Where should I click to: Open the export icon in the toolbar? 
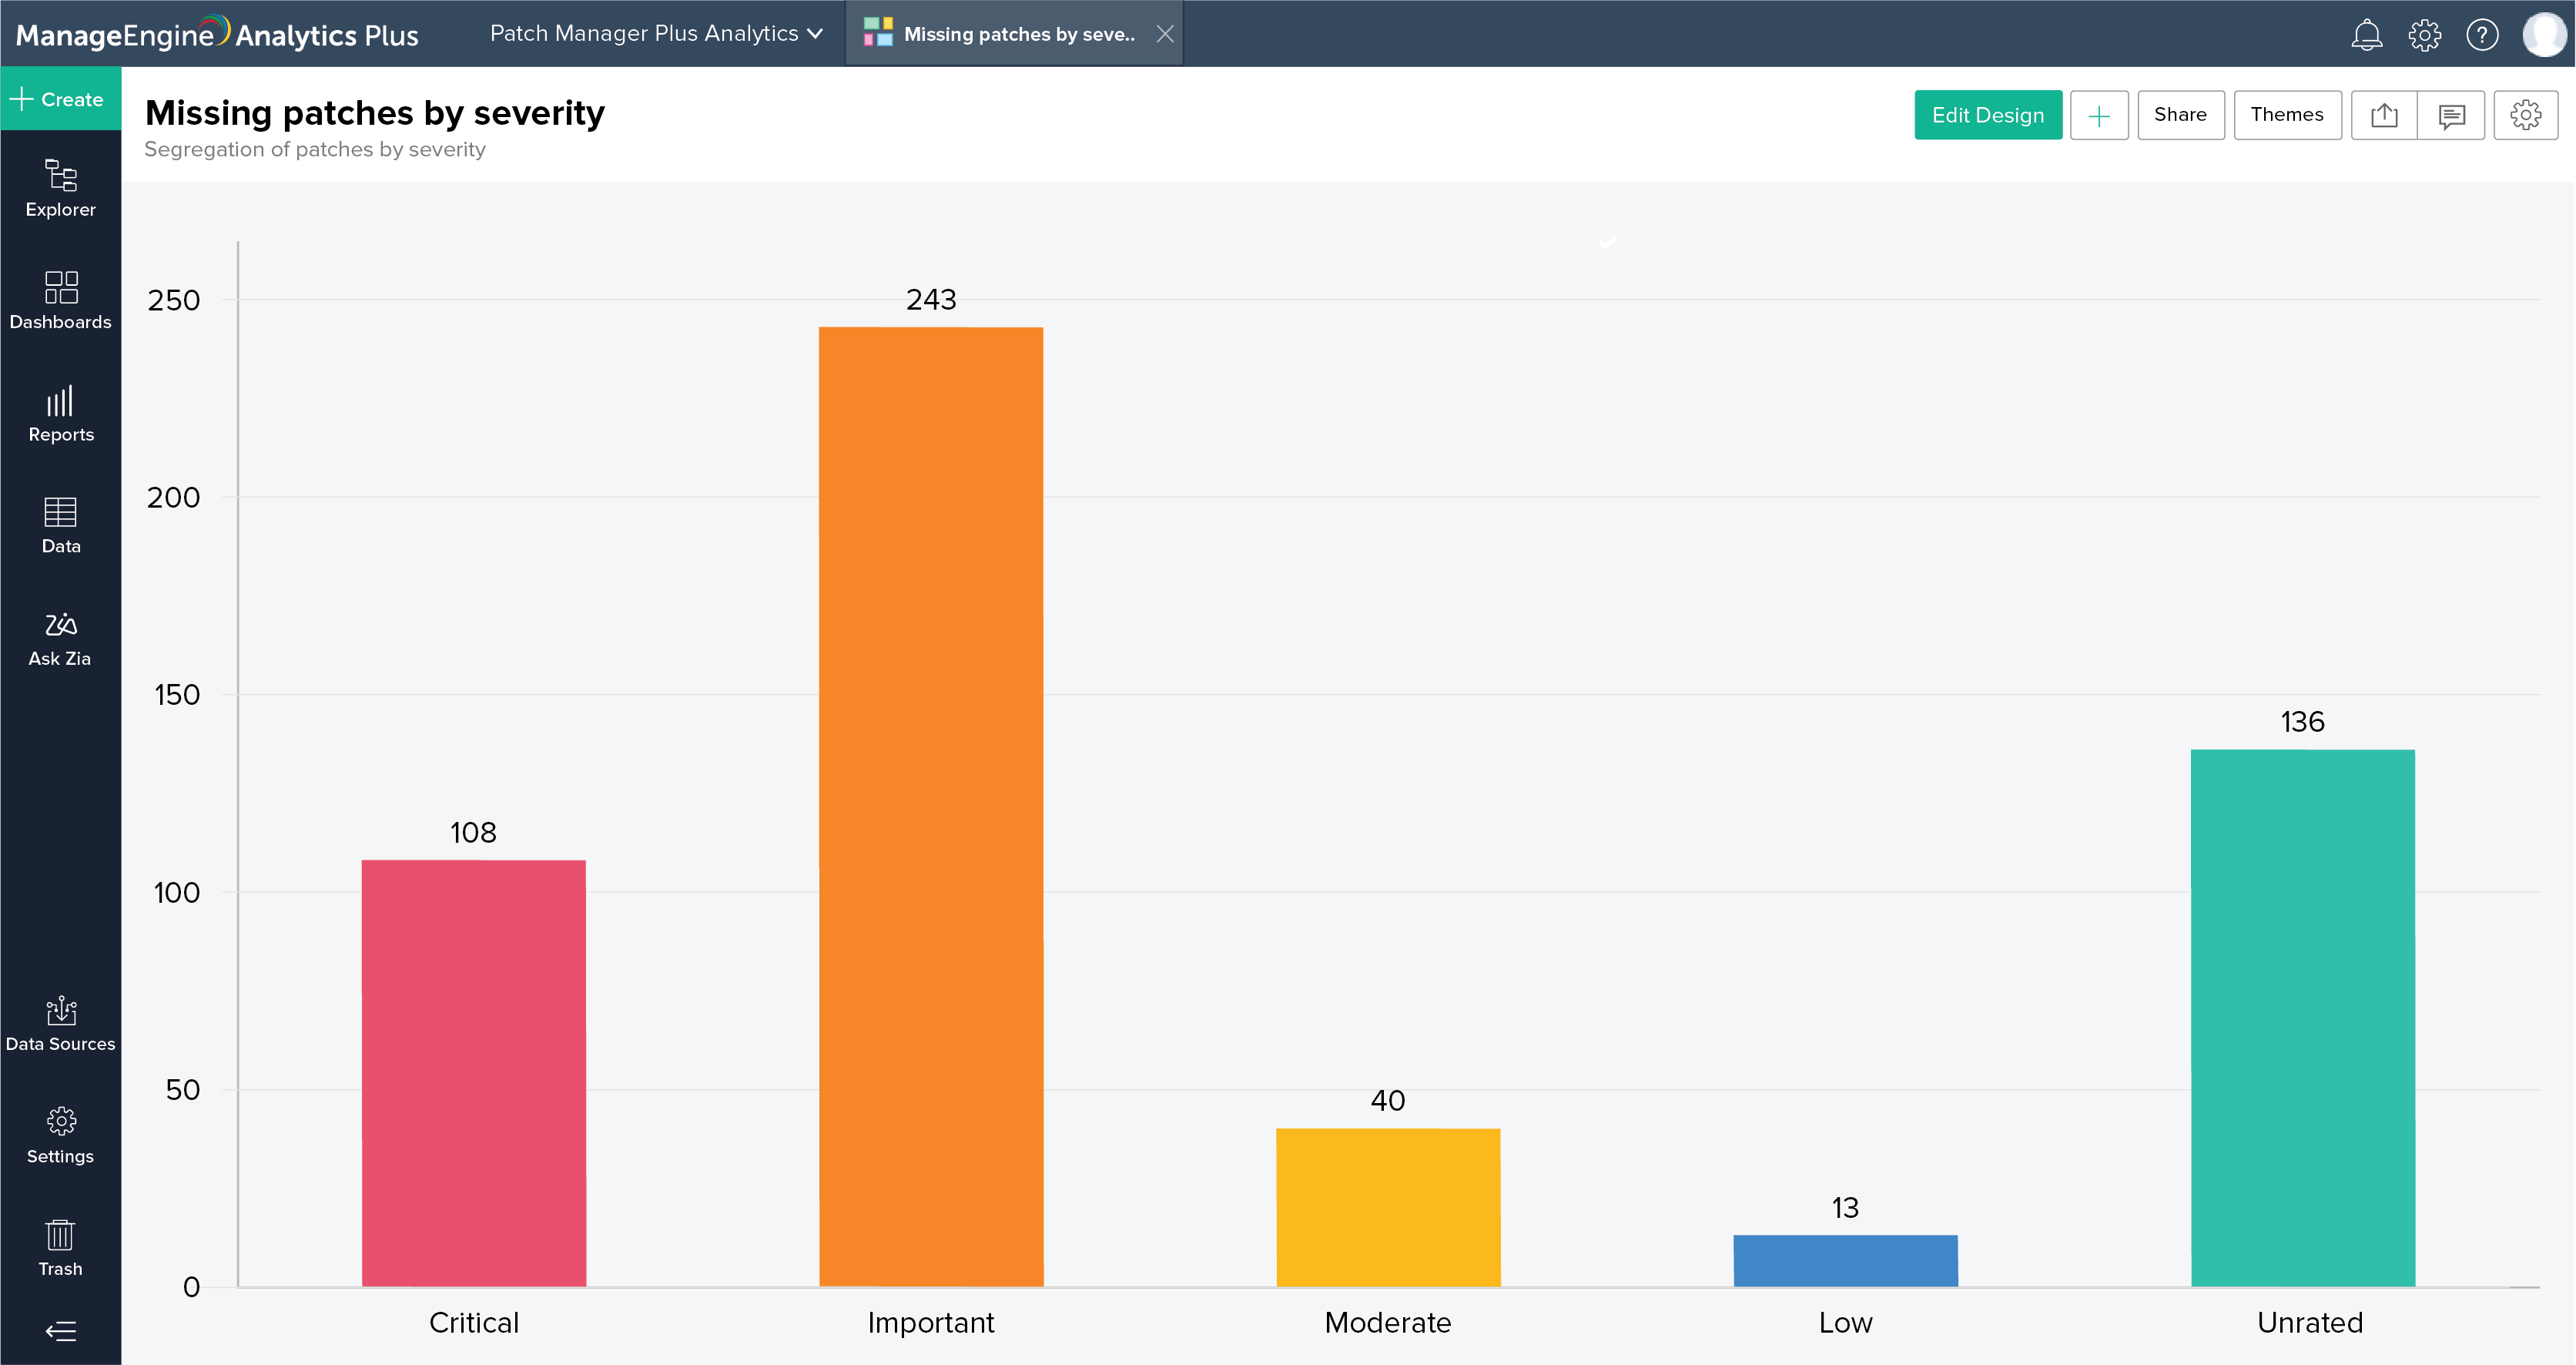coord(2384,115)
